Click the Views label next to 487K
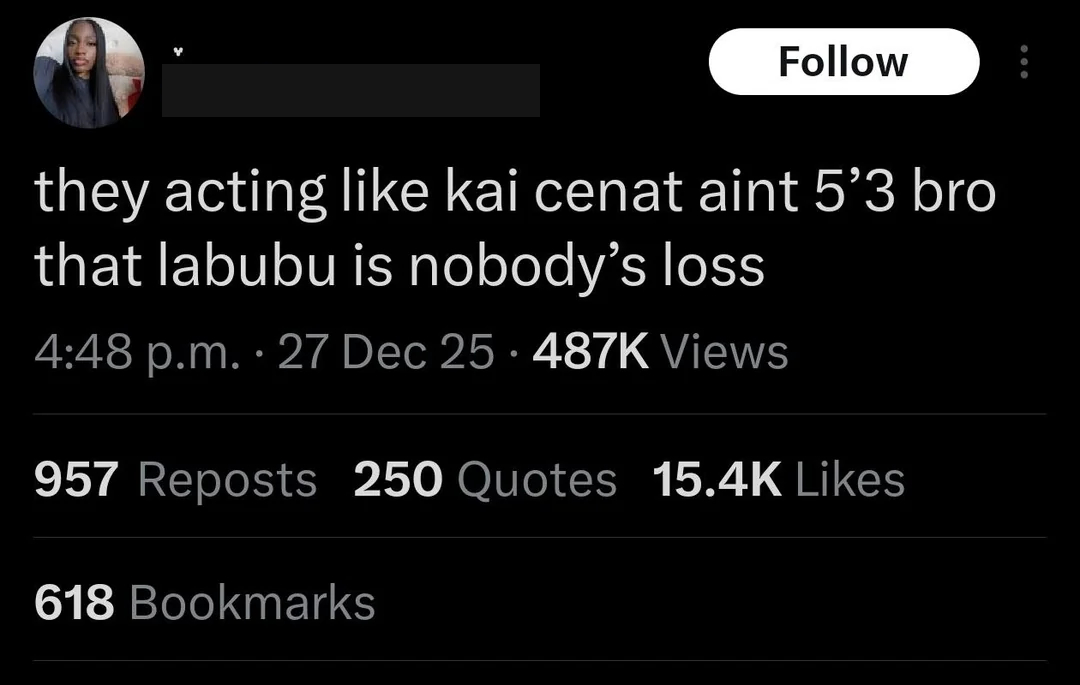 [726, 351]
